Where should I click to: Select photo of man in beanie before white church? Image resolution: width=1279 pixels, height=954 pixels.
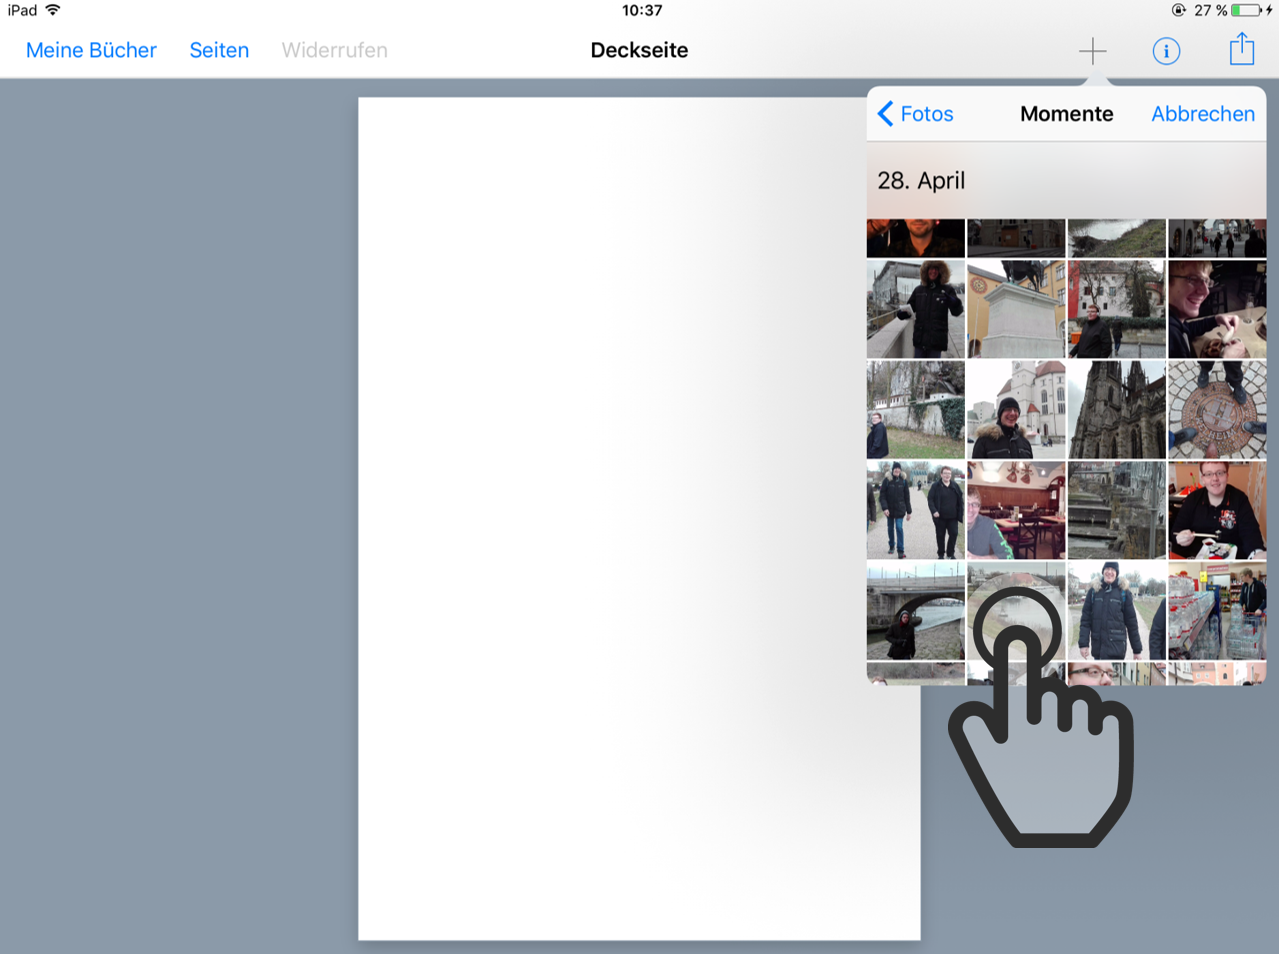click(x=1016, y=410)
